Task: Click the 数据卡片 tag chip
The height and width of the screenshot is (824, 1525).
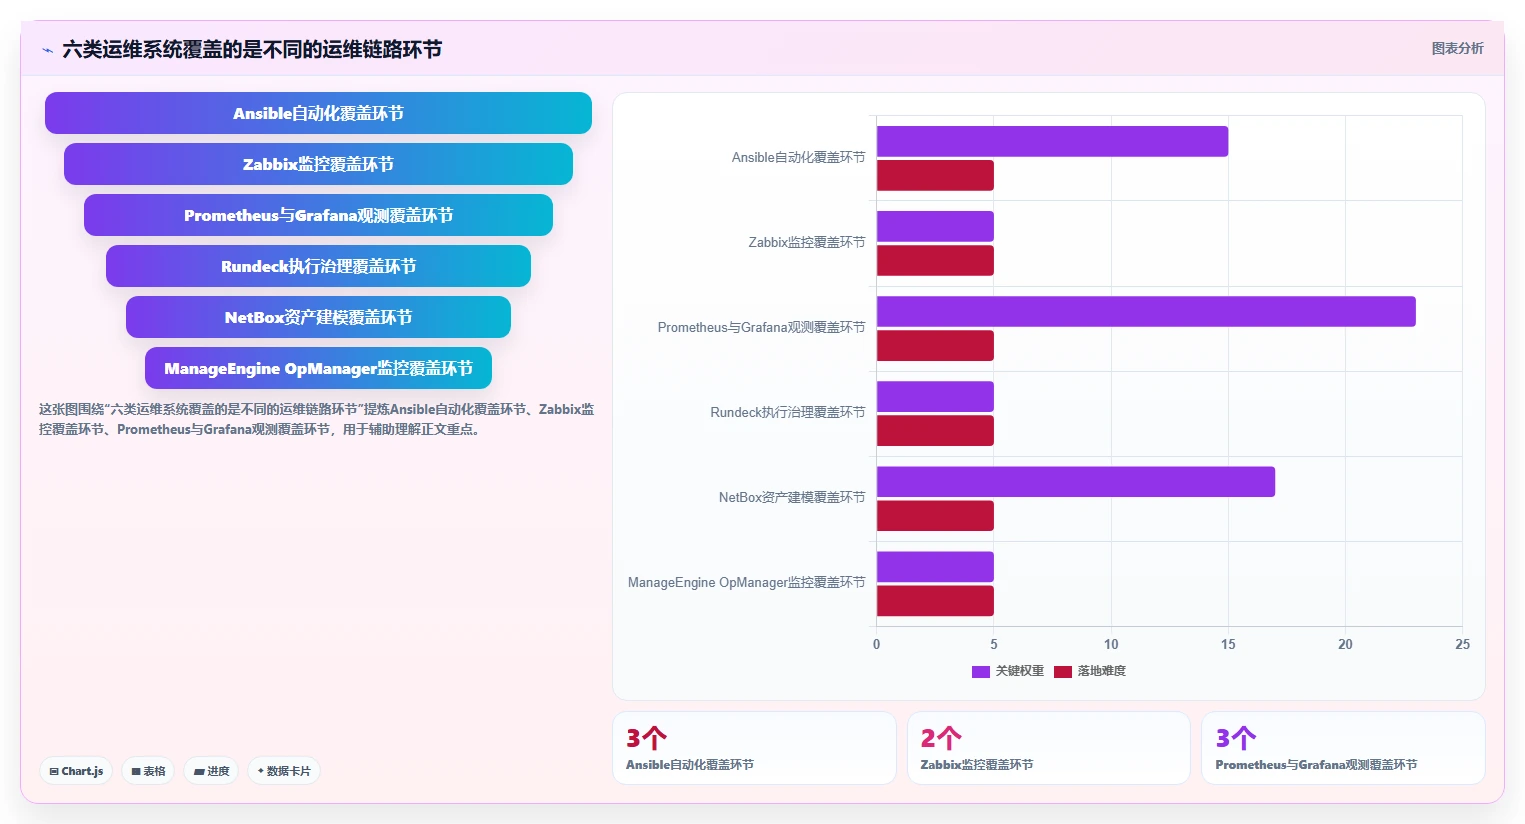Action: (284, 771)
